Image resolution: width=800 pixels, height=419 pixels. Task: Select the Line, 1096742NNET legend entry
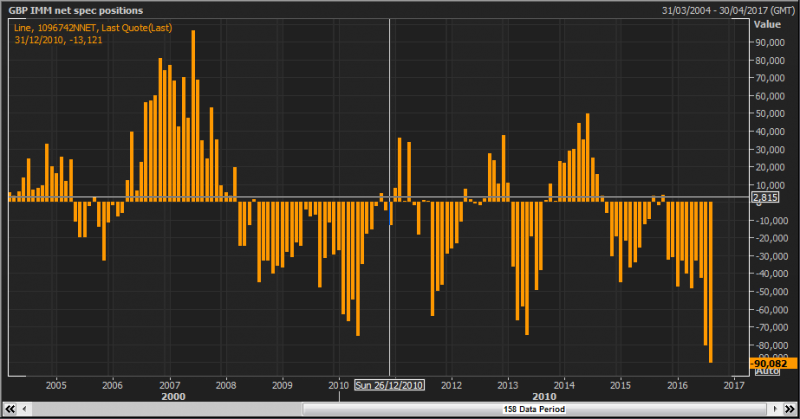pos(93,27)
